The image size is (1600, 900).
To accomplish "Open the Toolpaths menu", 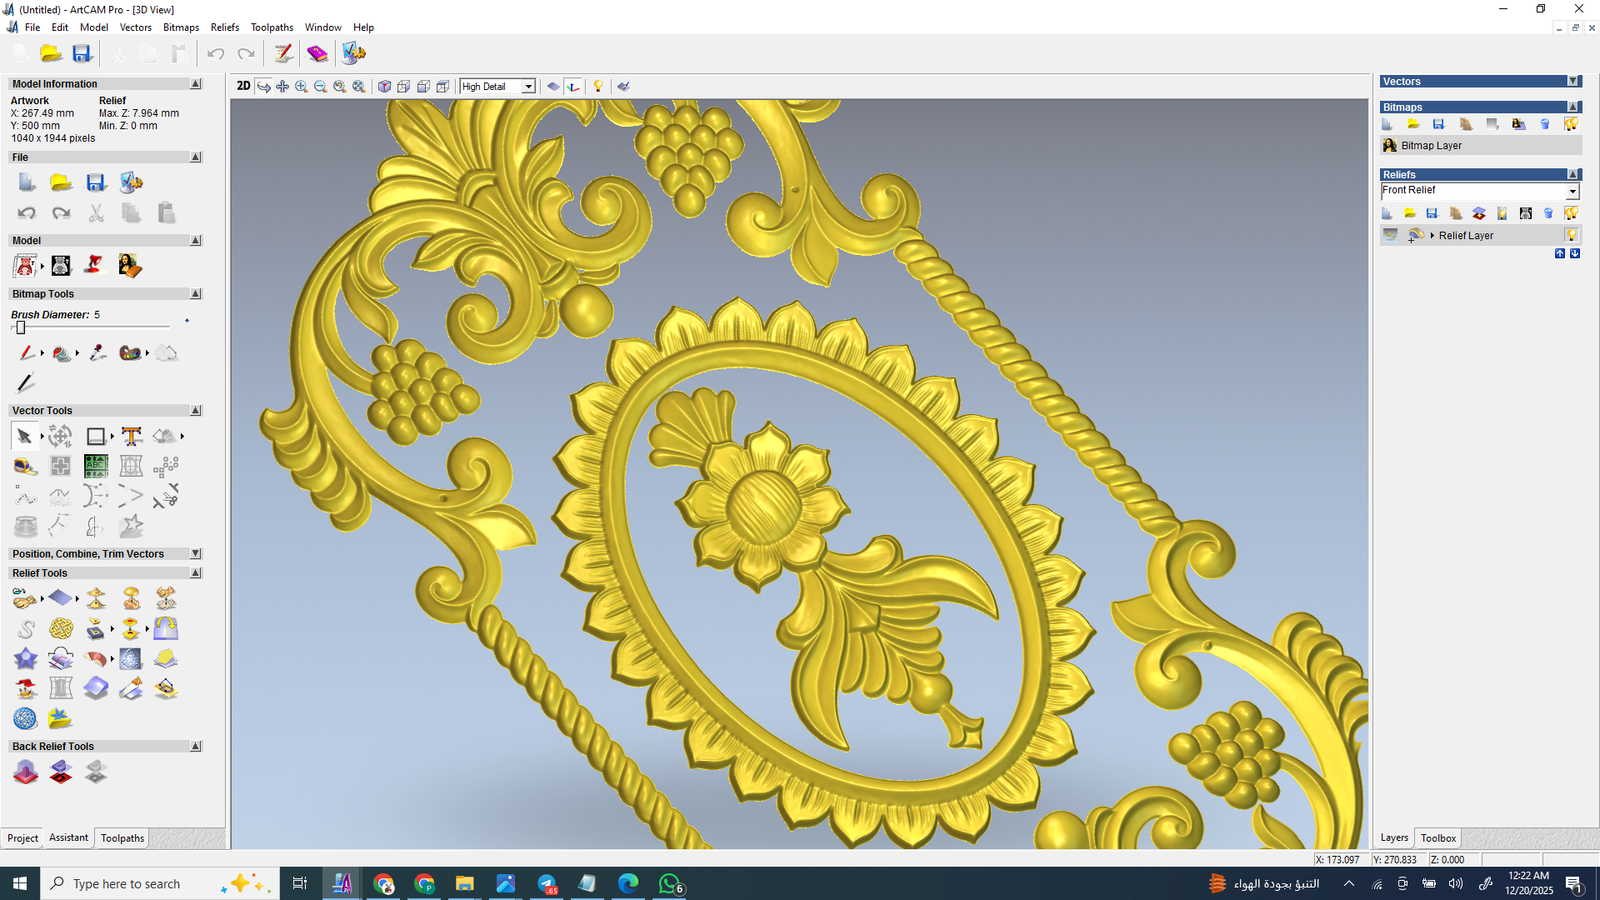I will click(x=271, y=27).
